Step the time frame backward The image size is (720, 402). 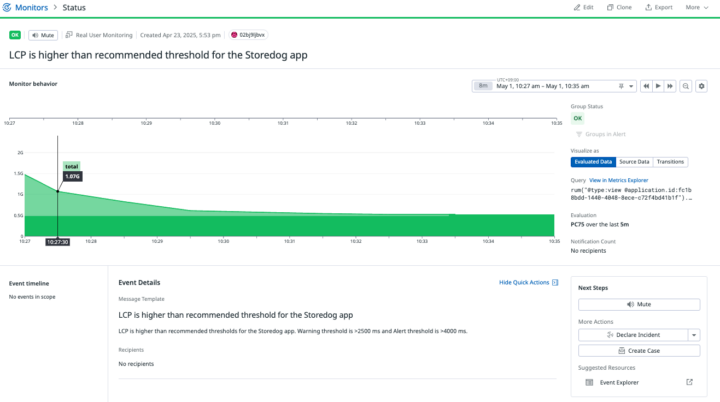[646, 86]
